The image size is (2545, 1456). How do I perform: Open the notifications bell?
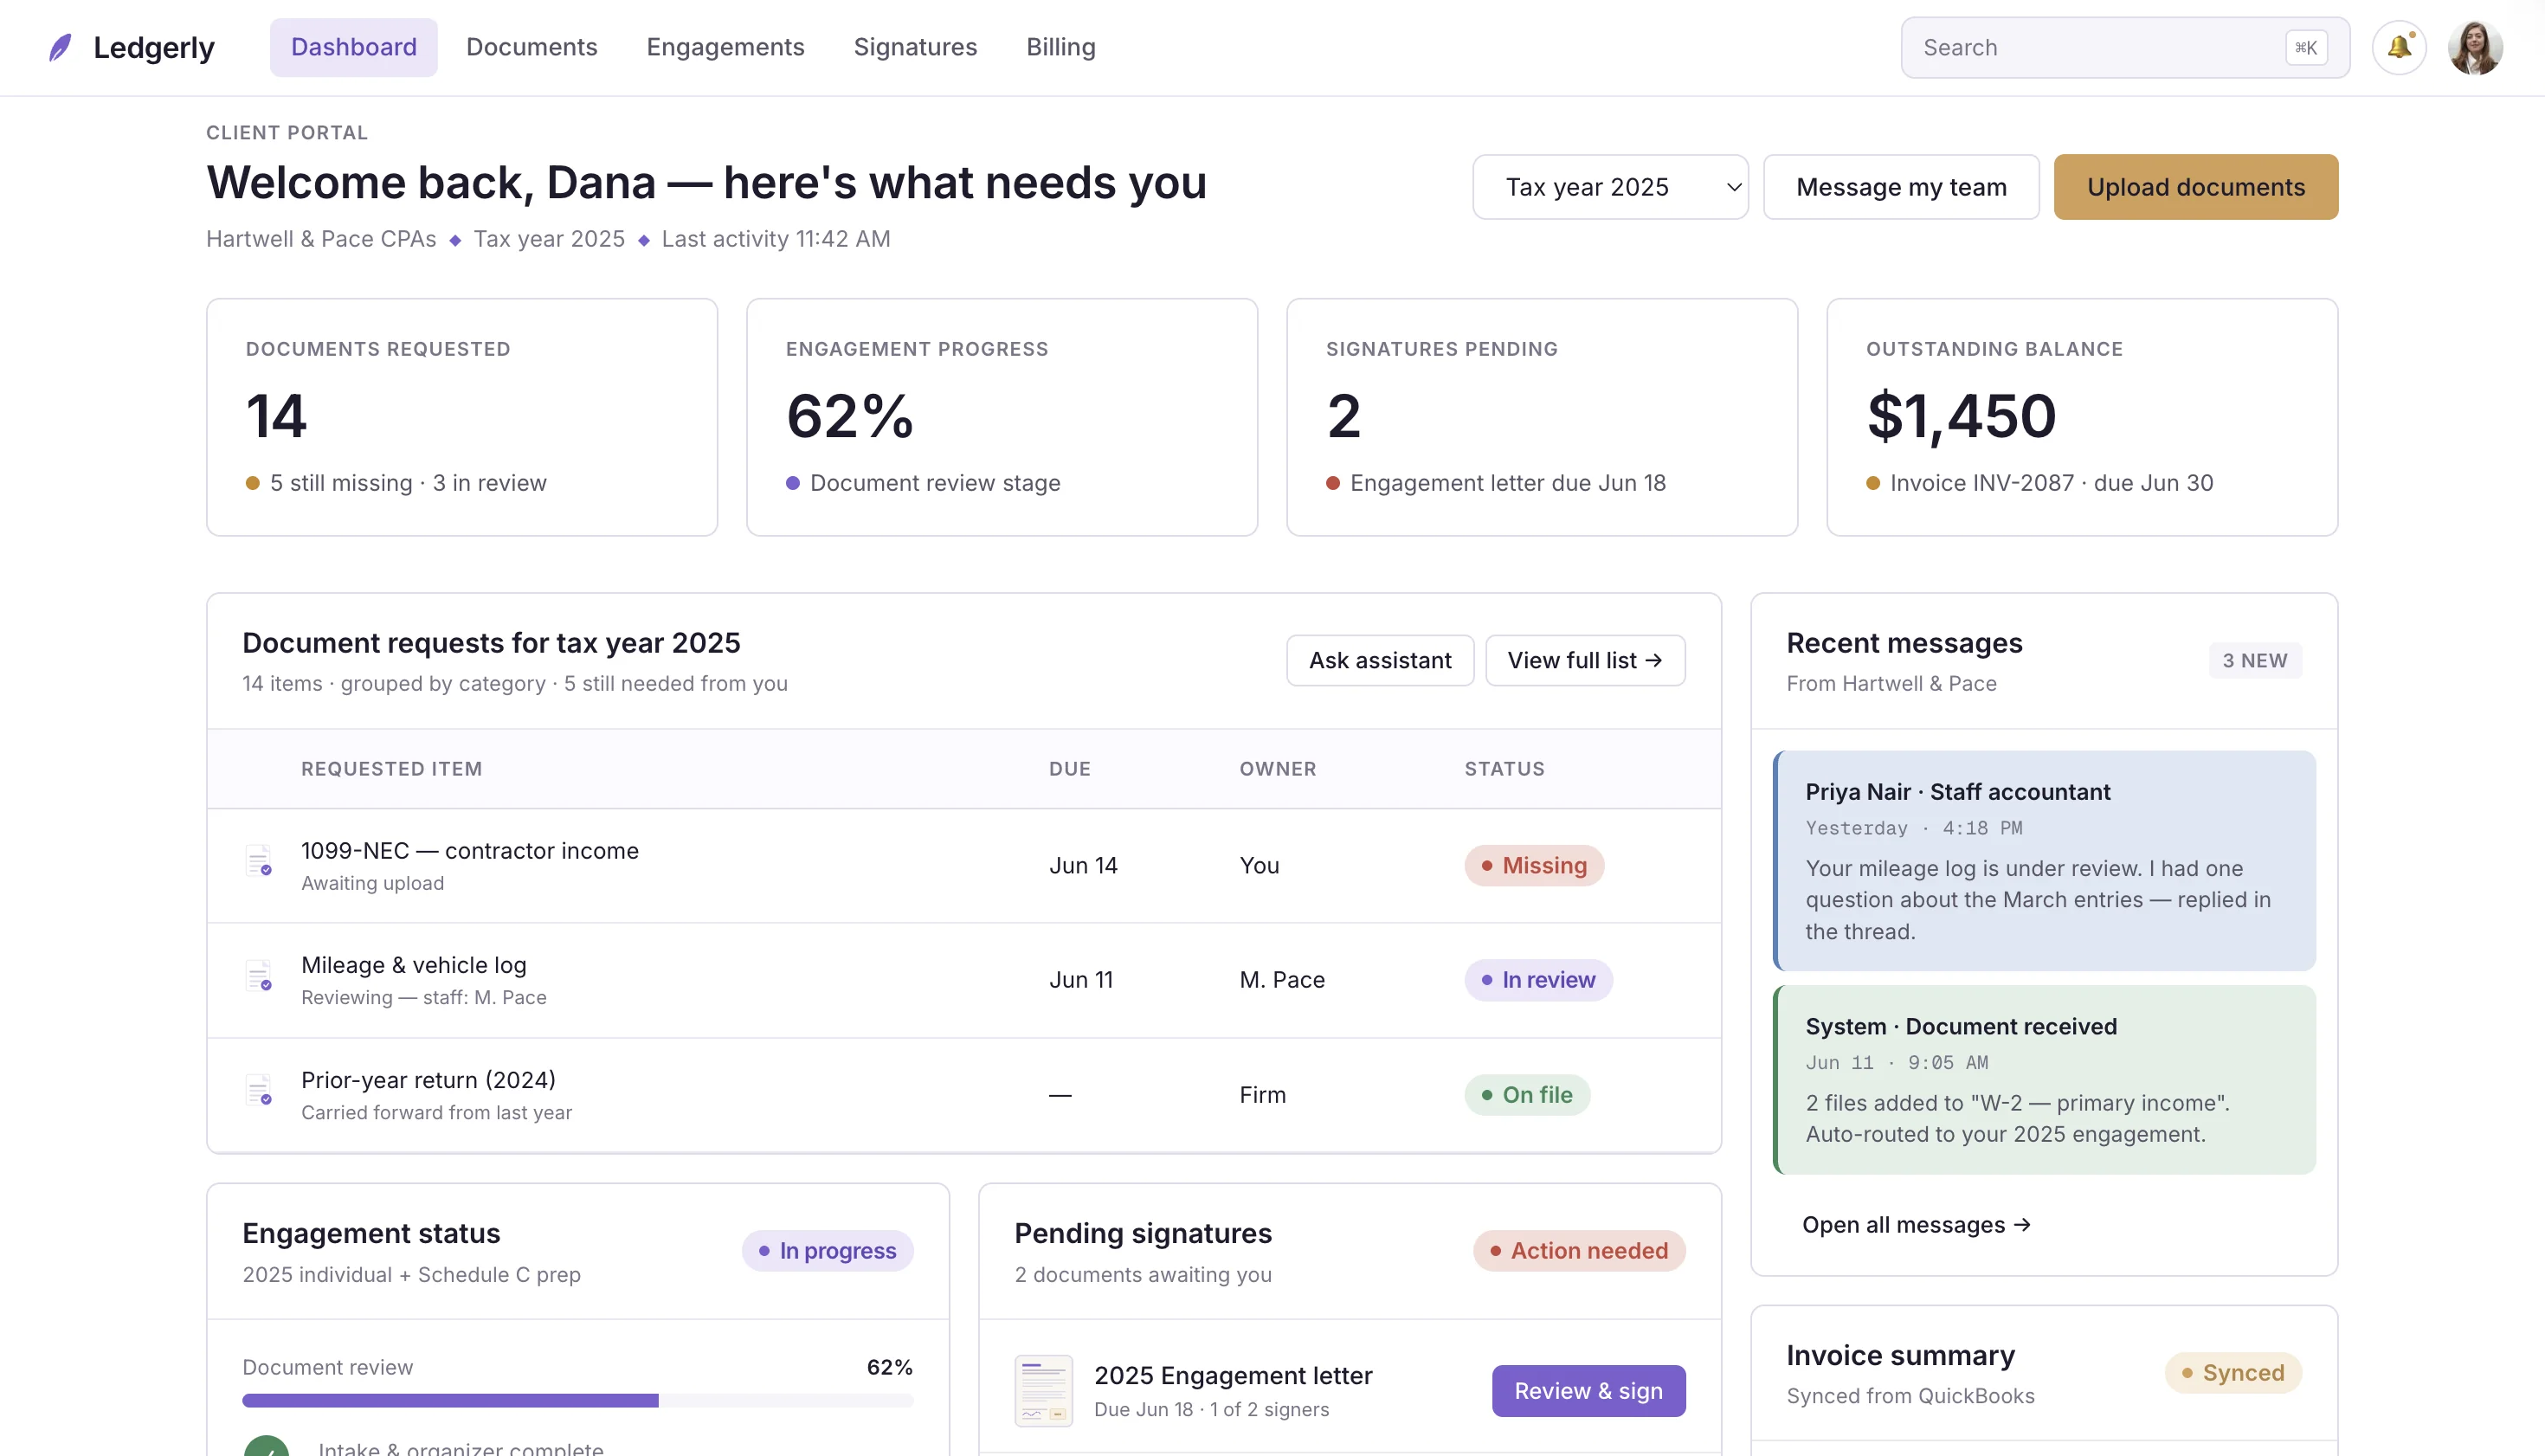coord(2399,47)
